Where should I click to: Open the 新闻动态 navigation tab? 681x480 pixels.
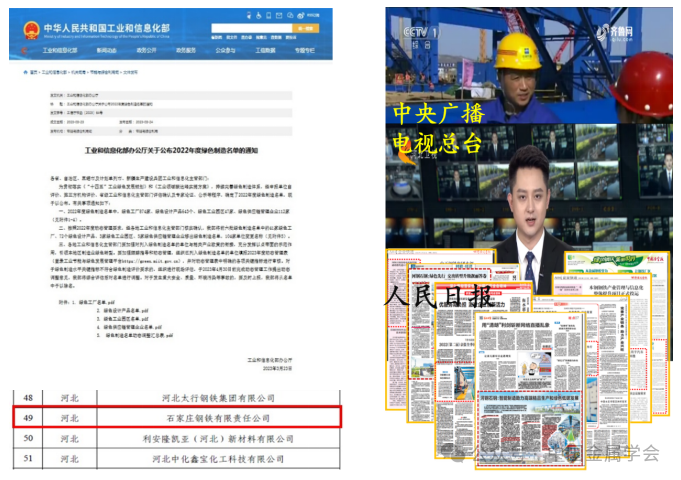(106, 50)
